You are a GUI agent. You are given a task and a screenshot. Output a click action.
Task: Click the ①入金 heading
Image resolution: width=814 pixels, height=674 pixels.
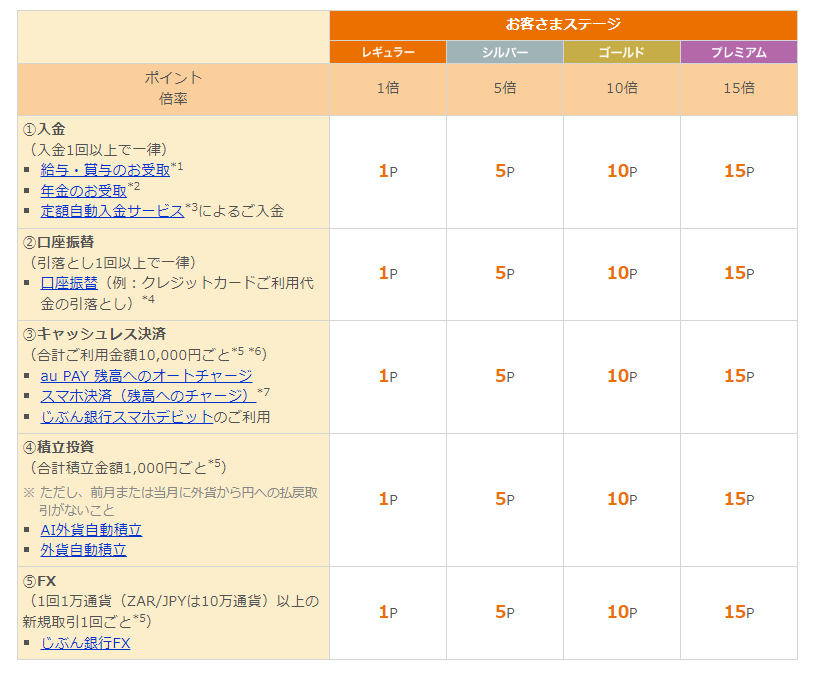pos(44,129)
